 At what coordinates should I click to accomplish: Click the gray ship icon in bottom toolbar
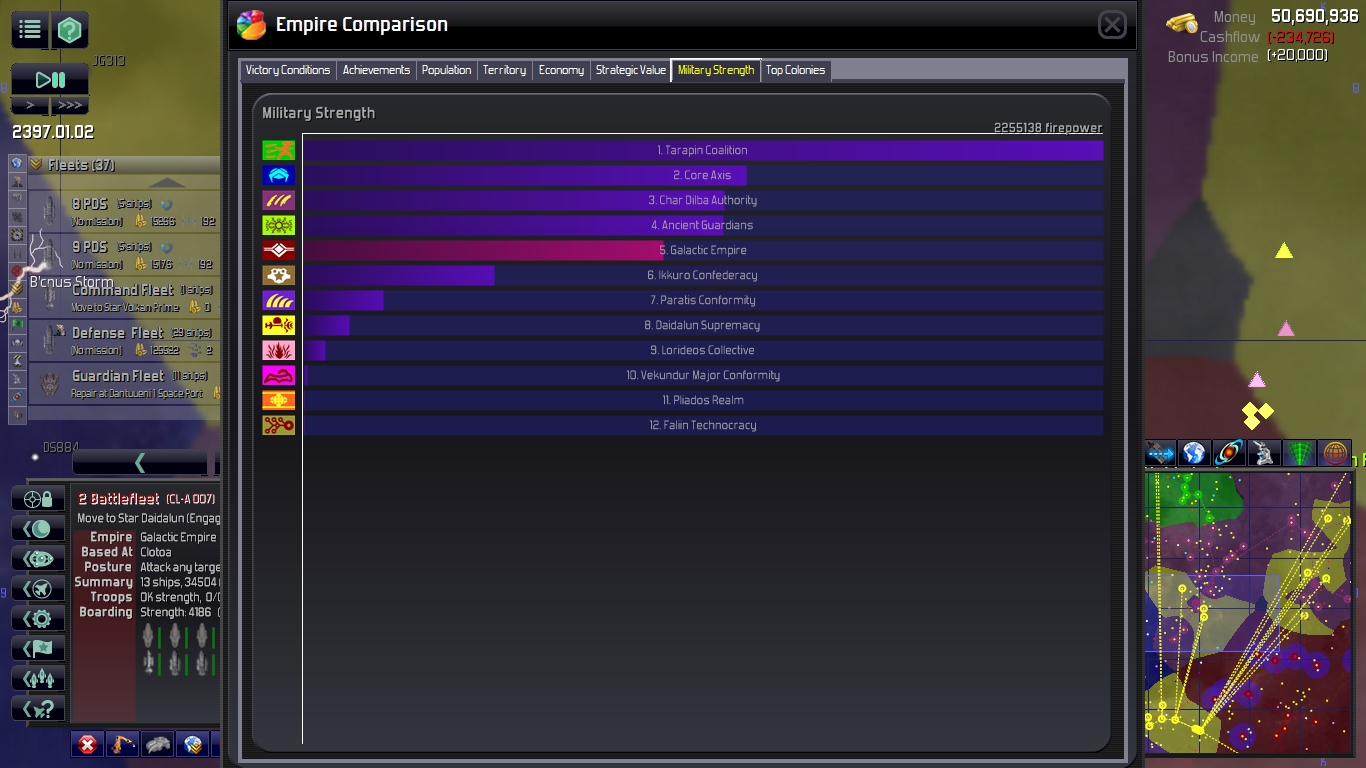158,744
